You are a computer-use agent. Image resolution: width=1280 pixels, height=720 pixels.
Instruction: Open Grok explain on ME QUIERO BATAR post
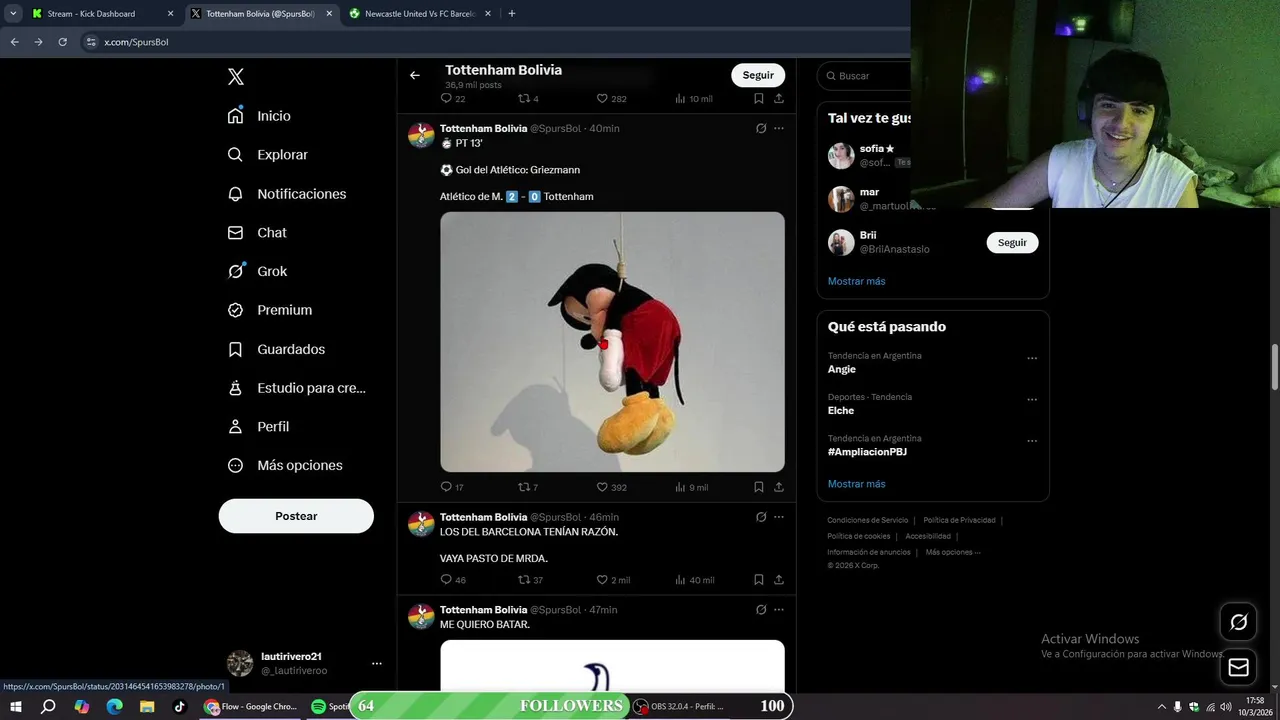click(761, 610)
